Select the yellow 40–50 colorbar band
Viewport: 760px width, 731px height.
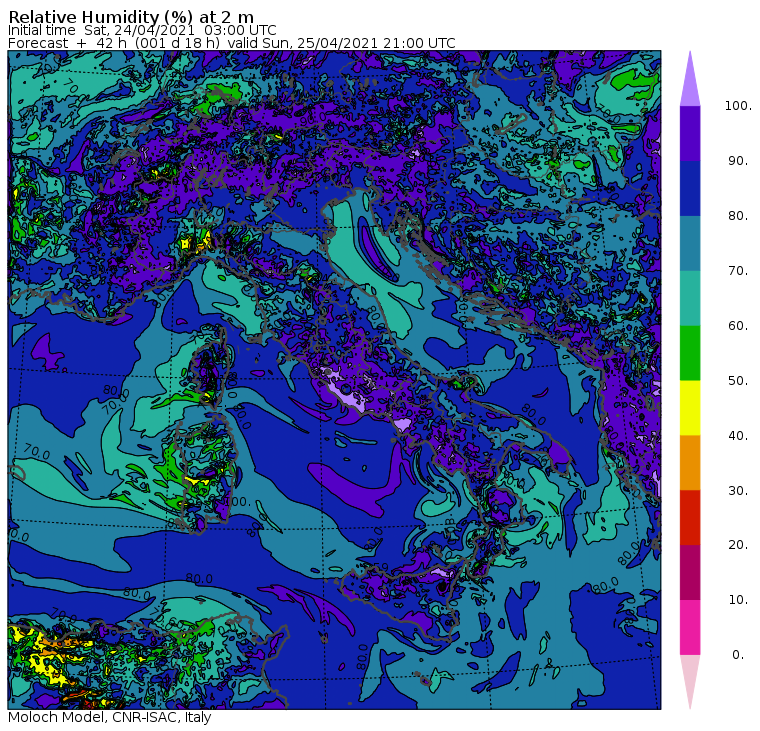point(690,408)
